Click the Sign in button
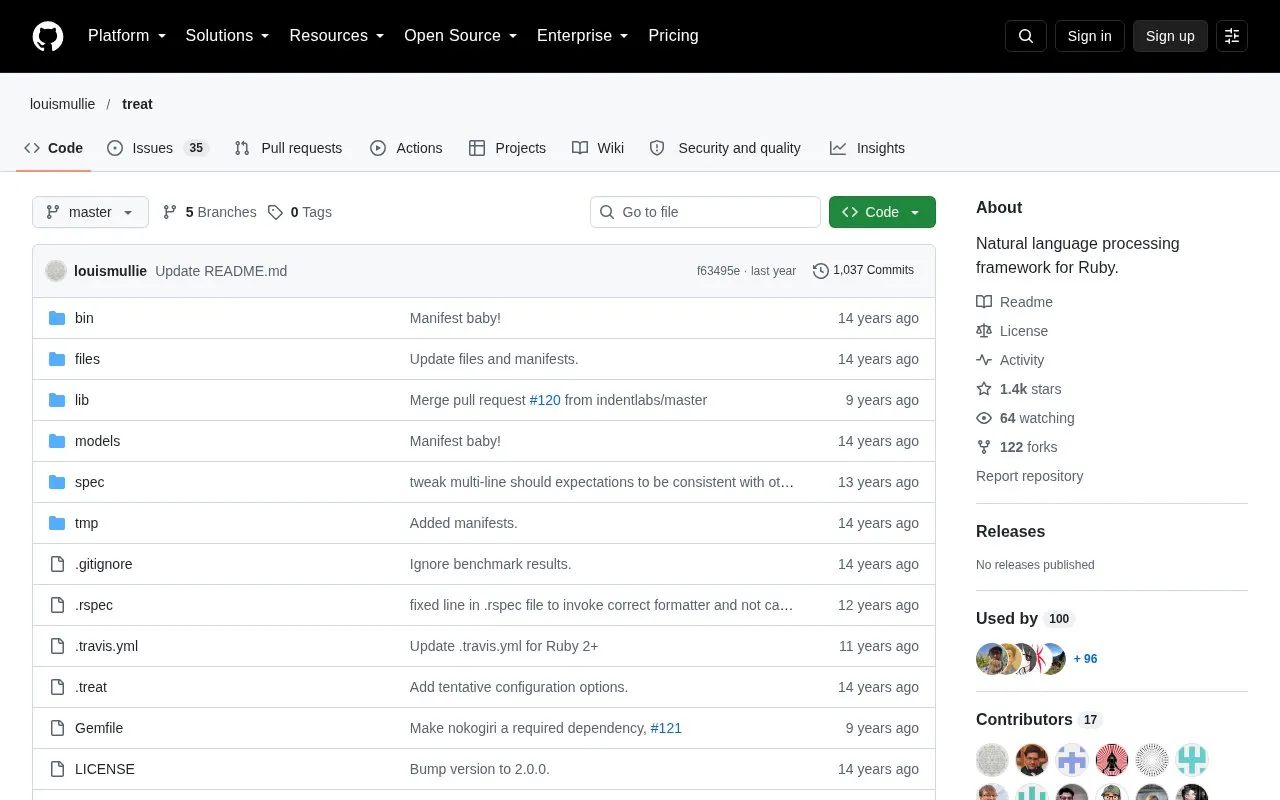Viewport: 1280px width, 800px height. pyautogui.click(x=1089, y=36)
